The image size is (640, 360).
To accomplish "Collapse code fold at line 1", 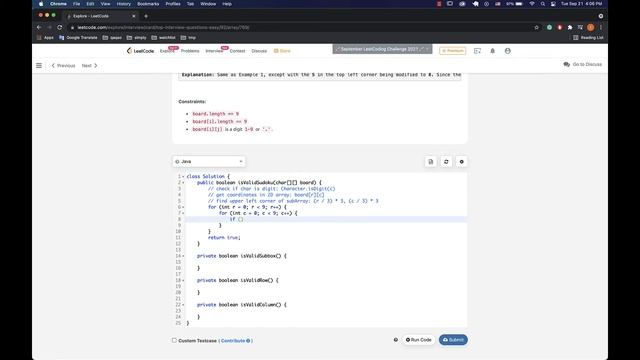I will tap(183, 176).
